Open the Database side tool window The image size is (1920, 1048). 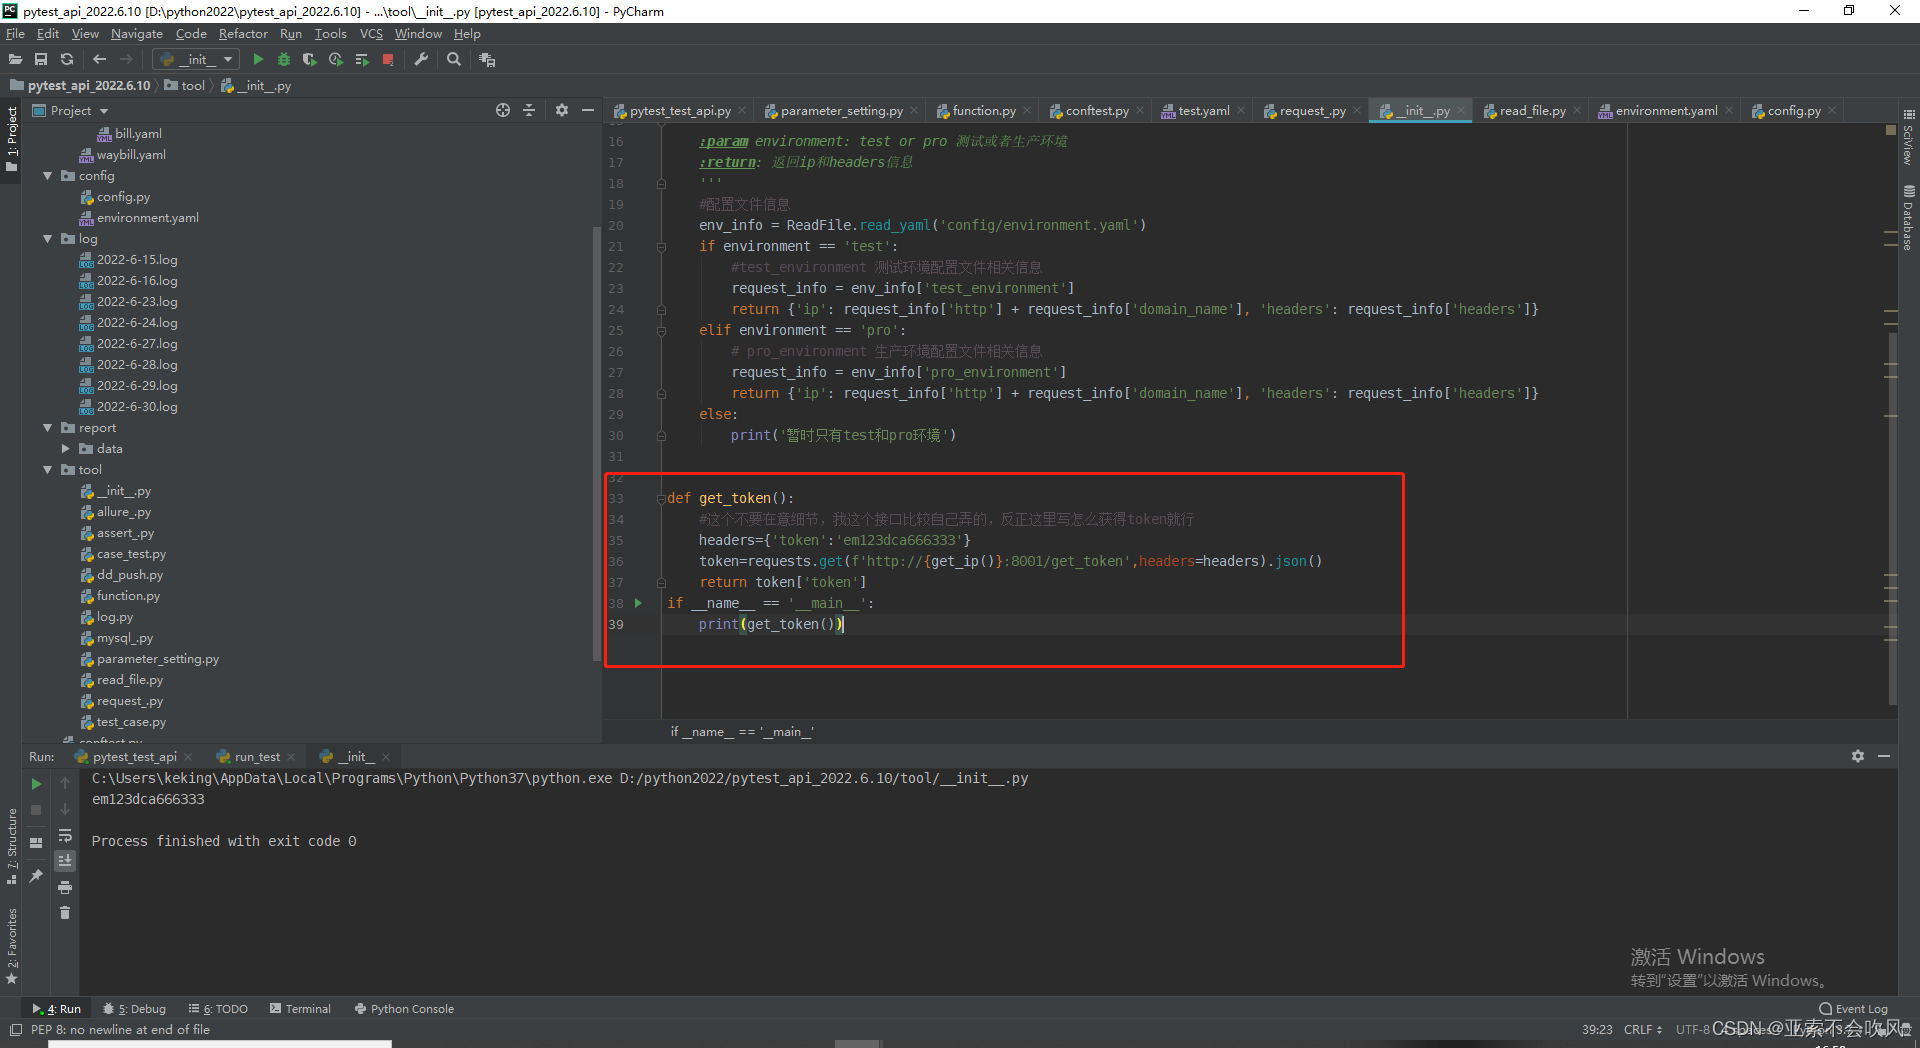point(1908,217)
